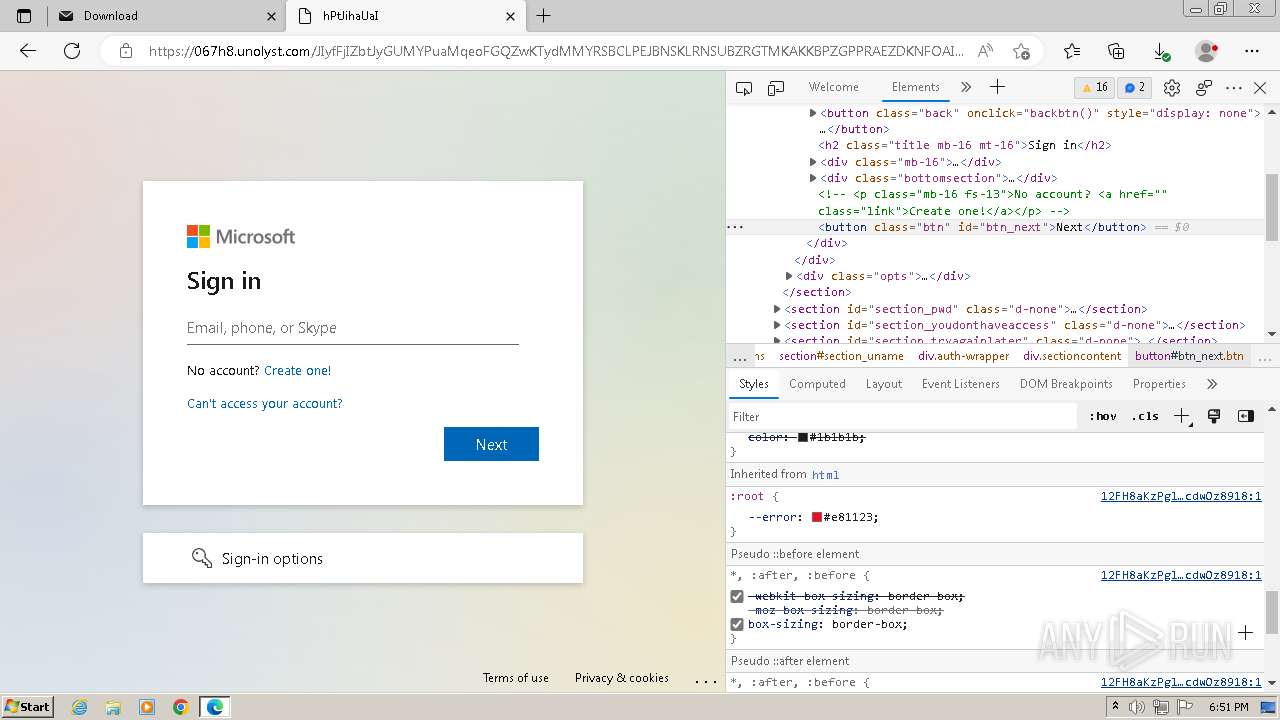Image resolution: width=1280 pixels, height=720 pixels.
Task: Expand the section_youdonthaveaccess node
Action: (777, 326)
